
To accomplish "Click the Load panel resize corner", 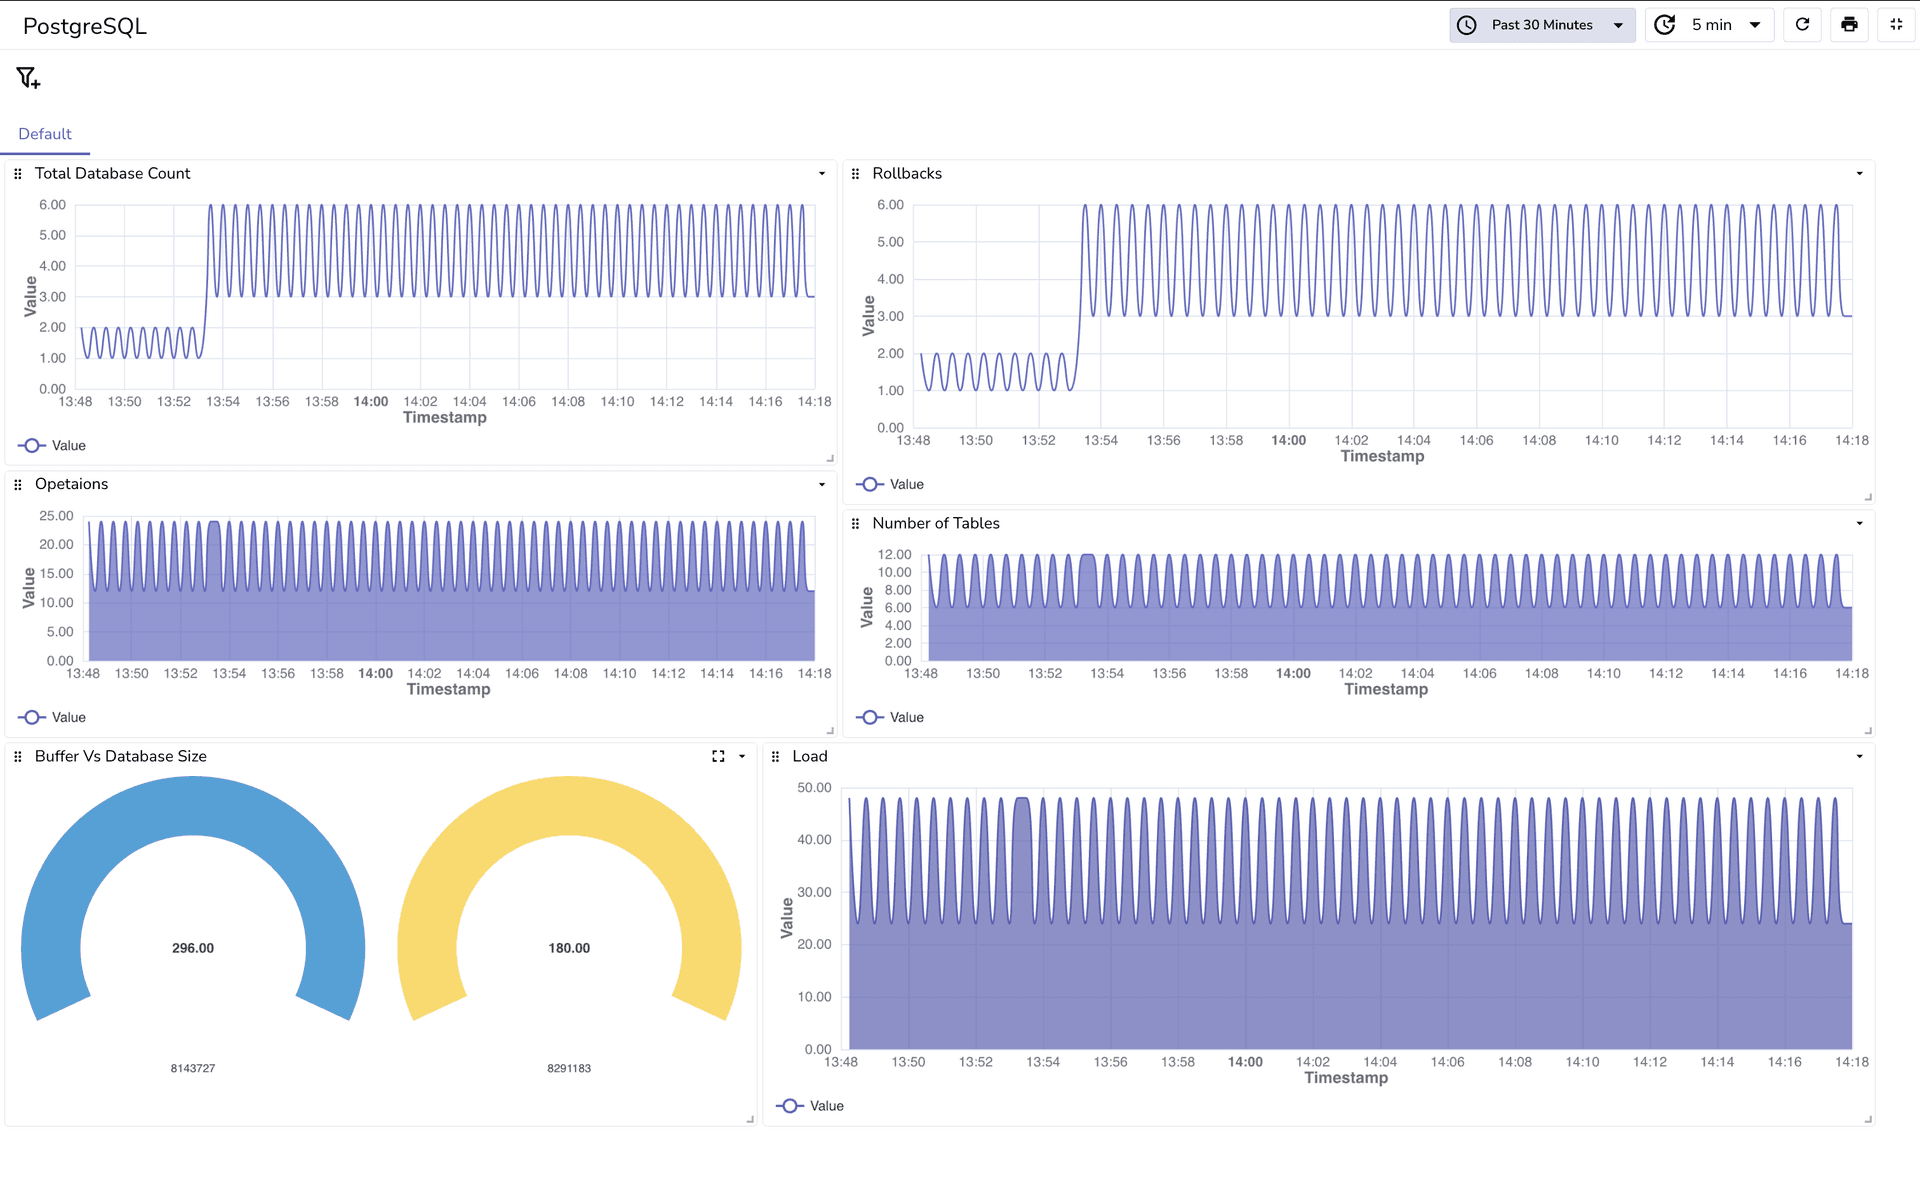I will 1867,1119.
